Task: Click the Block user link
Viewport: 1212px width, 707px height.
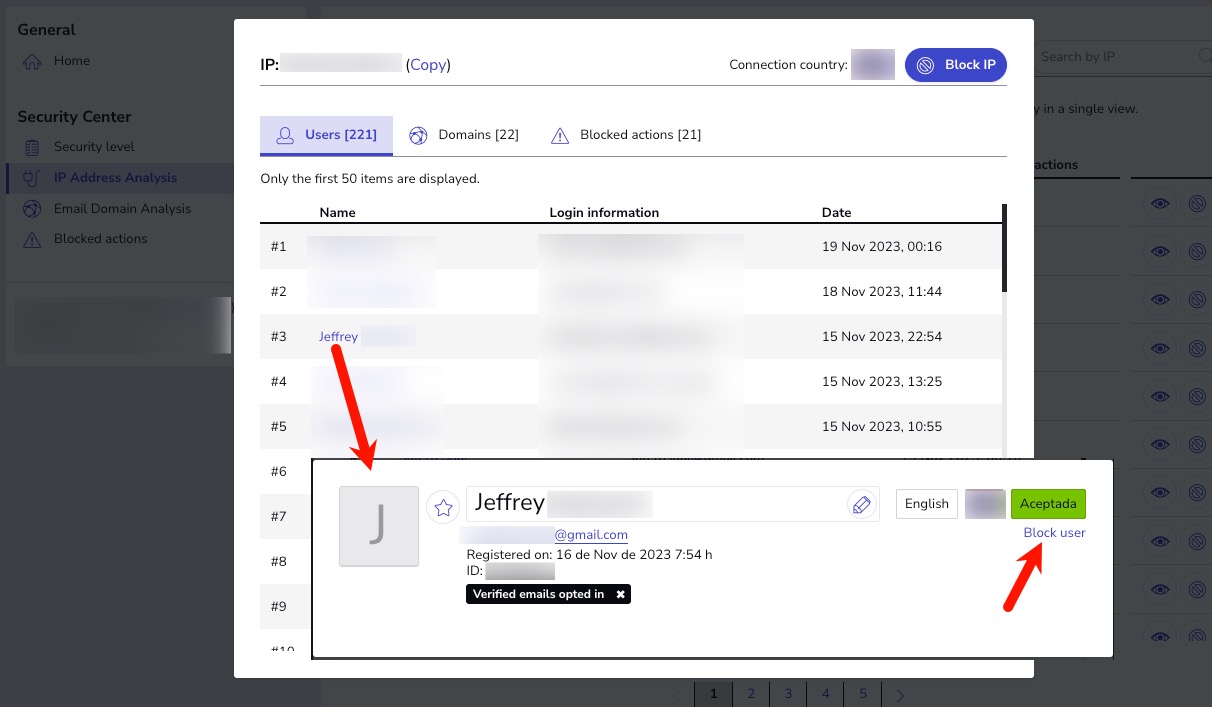Action: pyautogui.click(x=1054, y=533)
